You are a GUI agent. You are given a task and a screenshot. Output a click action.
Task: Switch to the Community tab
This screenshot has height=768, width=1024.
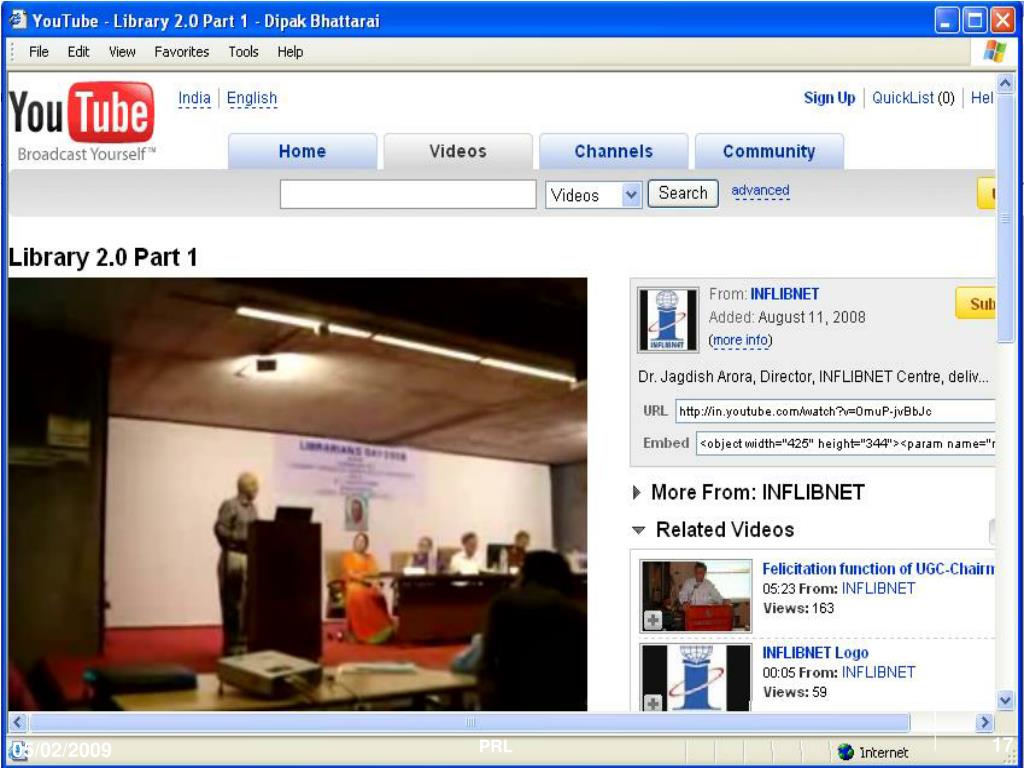coord(769,152)
